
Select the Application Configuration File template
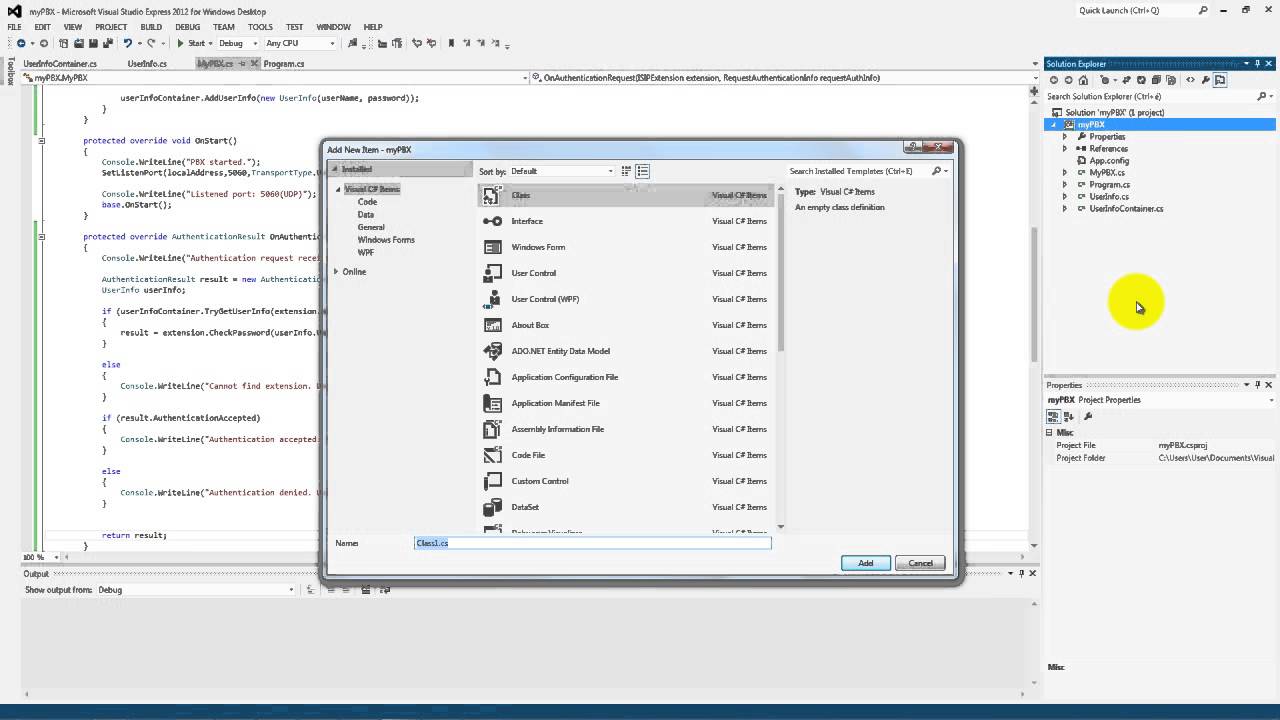point(626,377)
